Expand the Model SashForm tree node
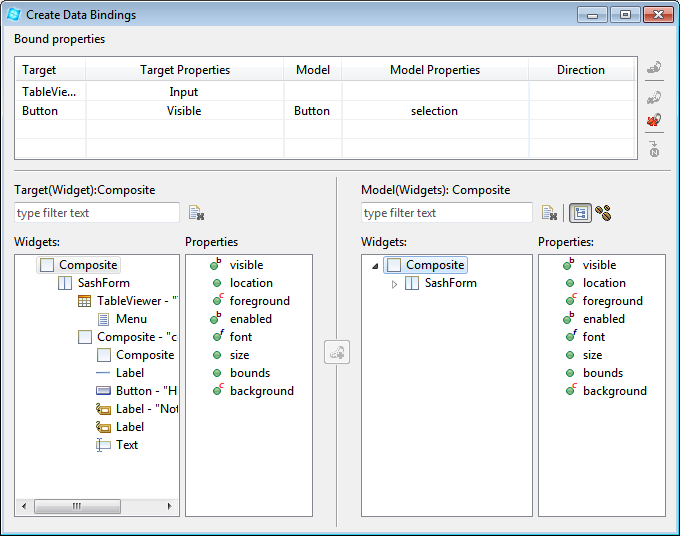The width and height of the screenshot is (680, 536). click(394, 284)
